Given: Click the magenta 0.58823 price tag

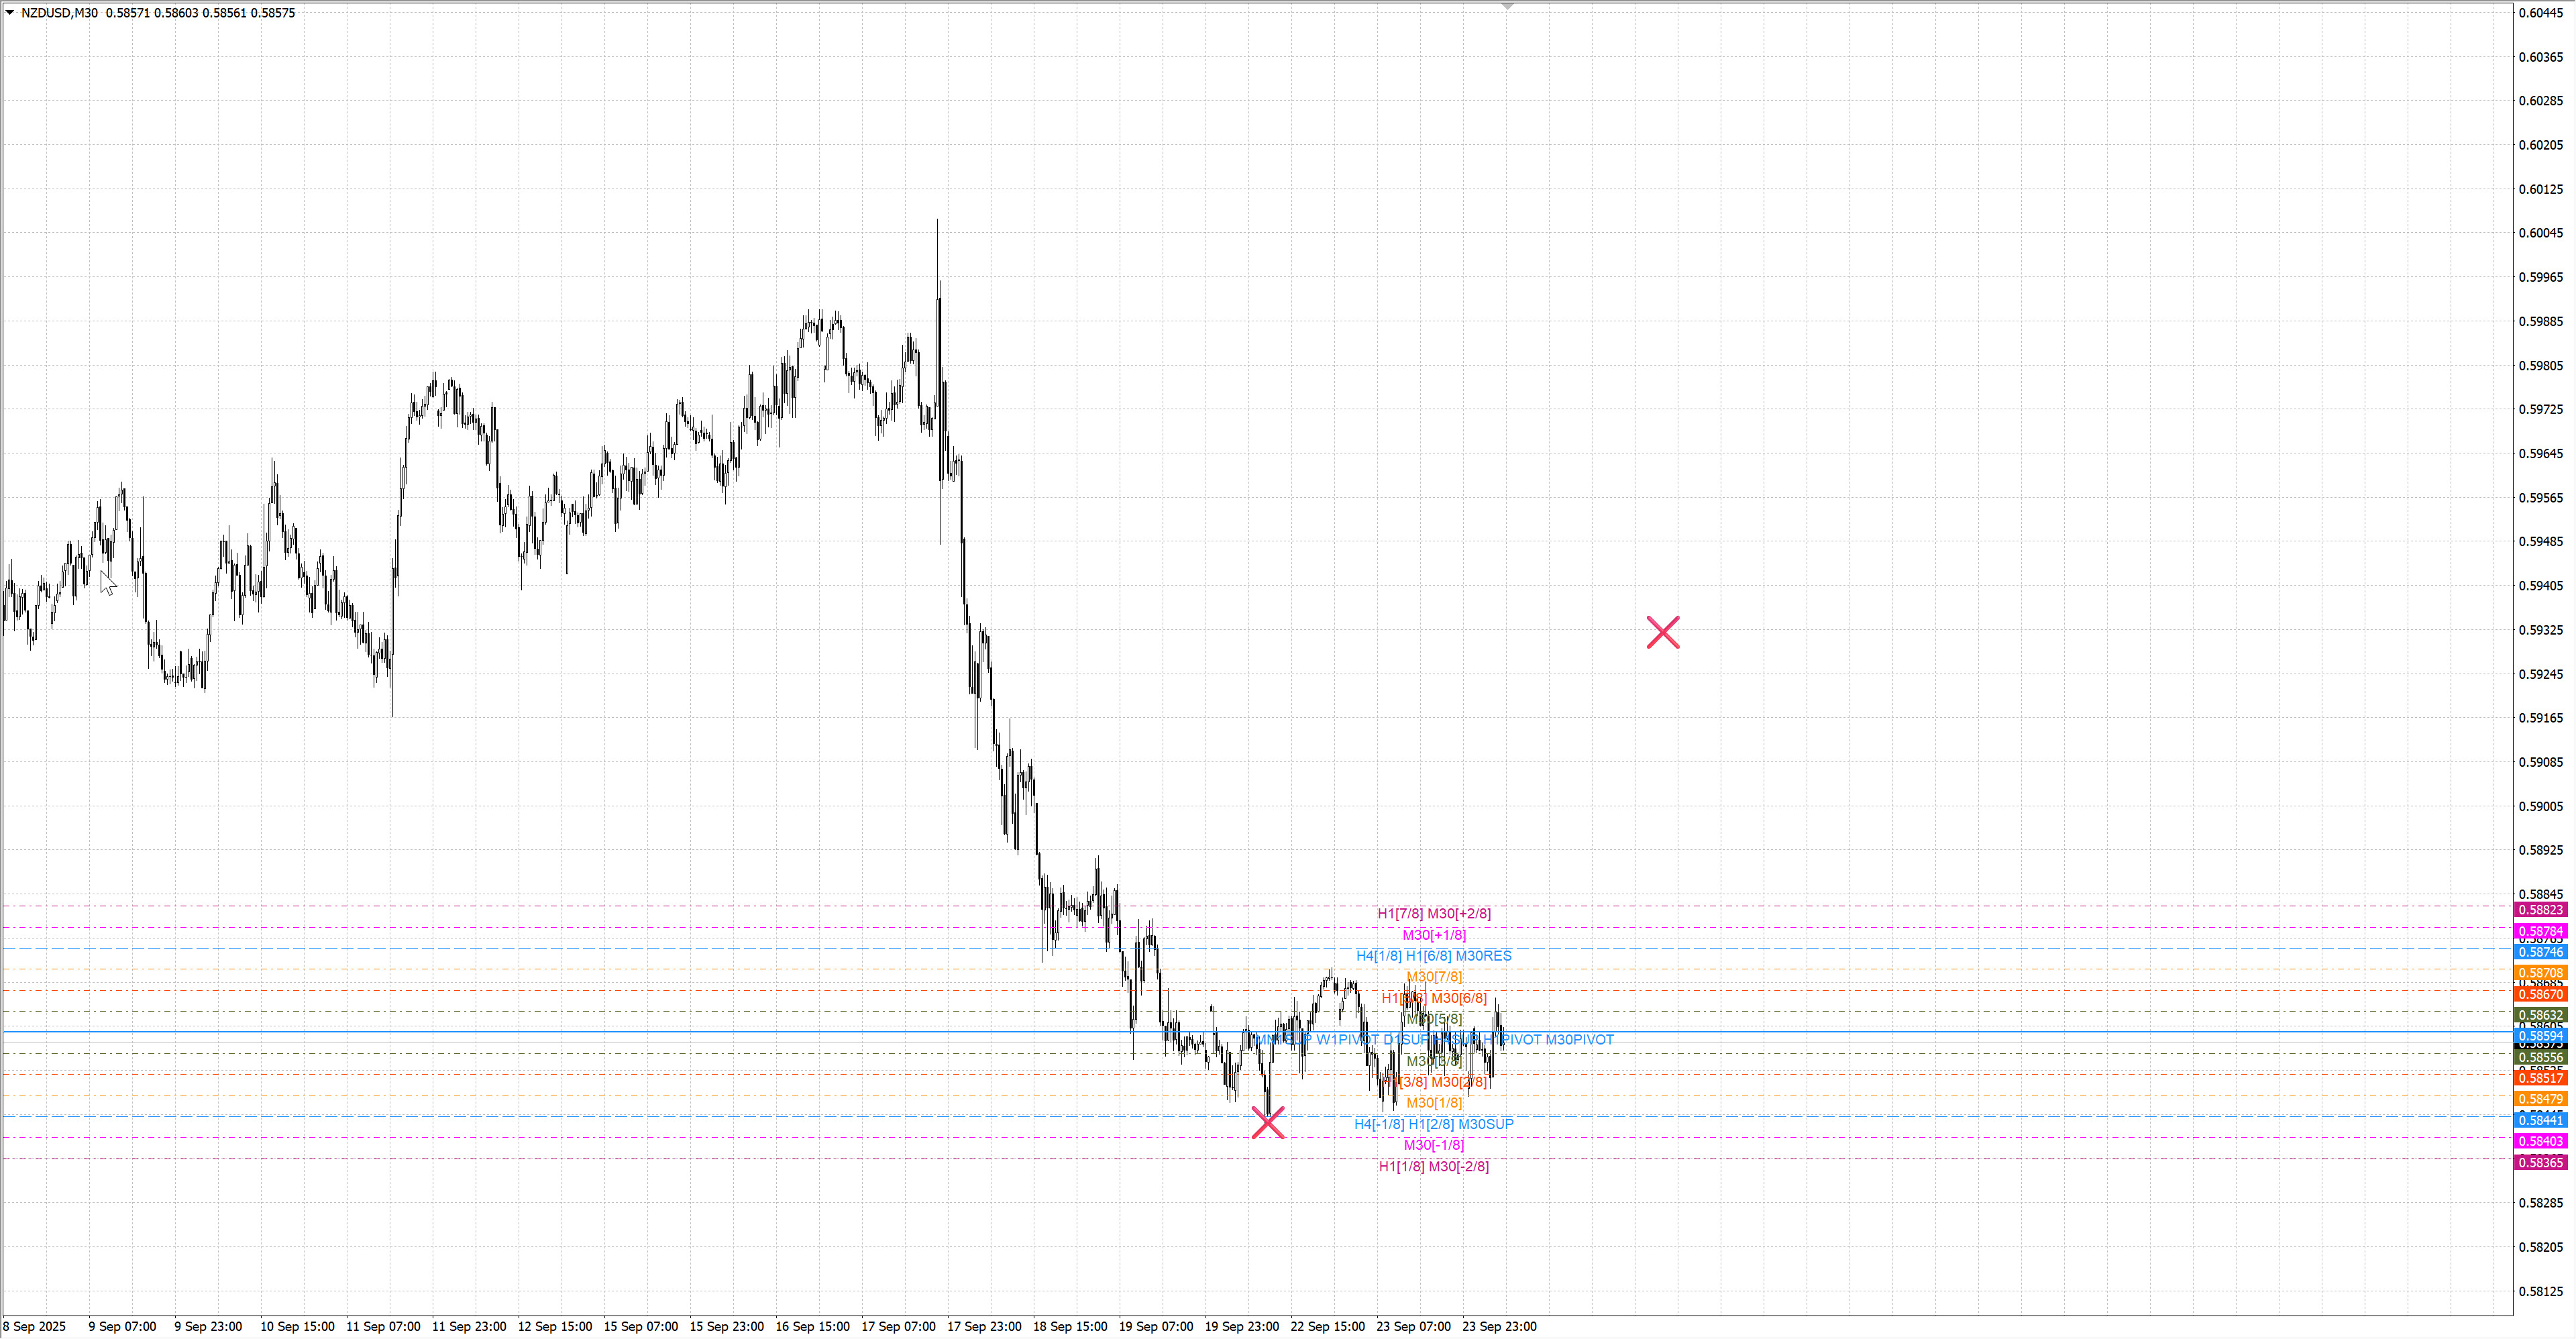Looking at the screenshot, I should pos(2540,910).
